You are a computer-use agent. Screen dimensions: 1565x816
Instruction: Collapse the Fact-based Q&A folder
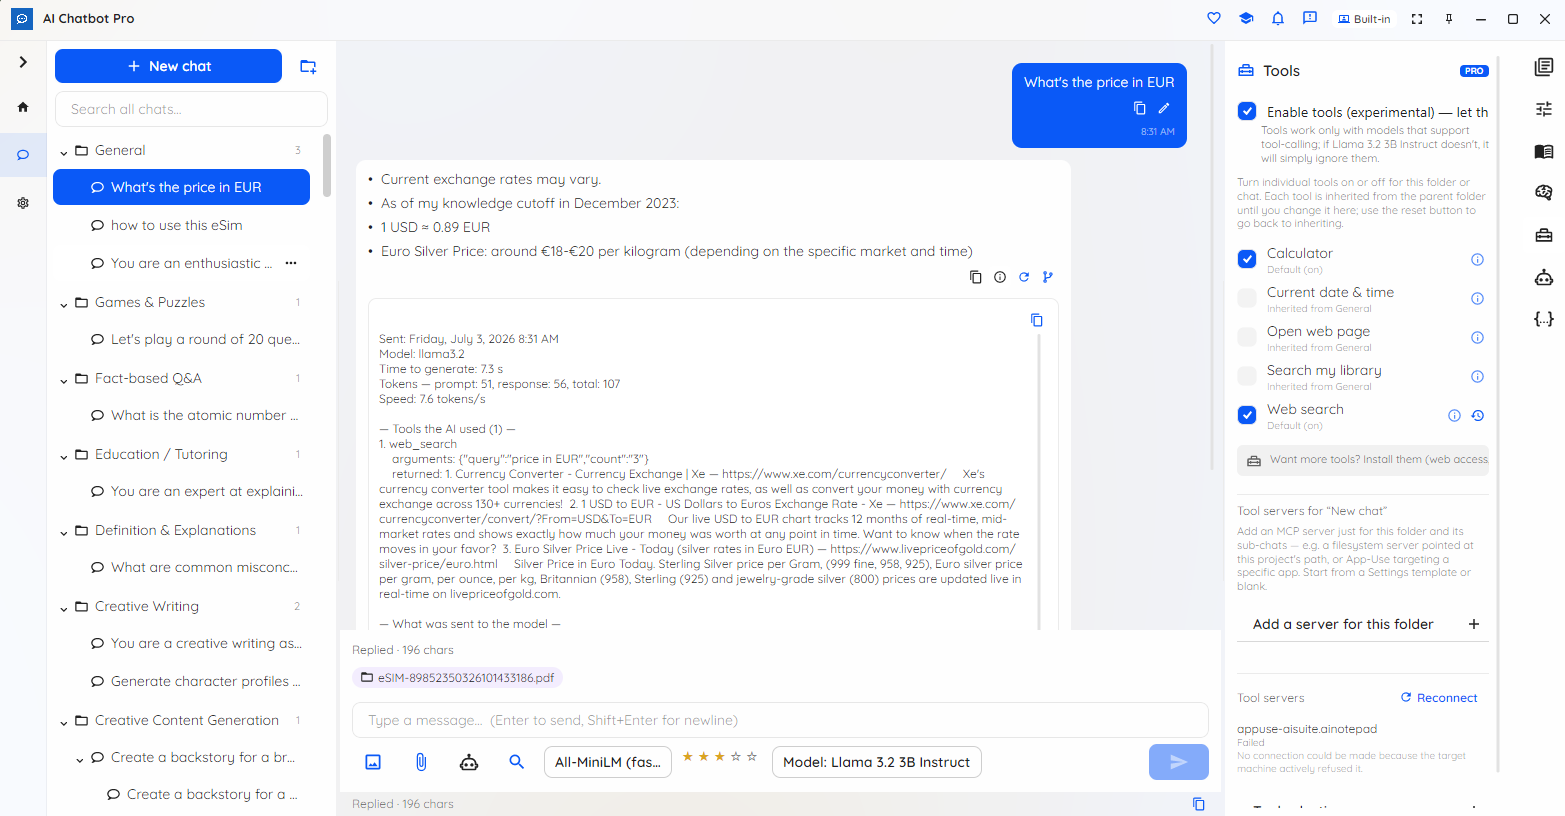(x=64, y=379)
